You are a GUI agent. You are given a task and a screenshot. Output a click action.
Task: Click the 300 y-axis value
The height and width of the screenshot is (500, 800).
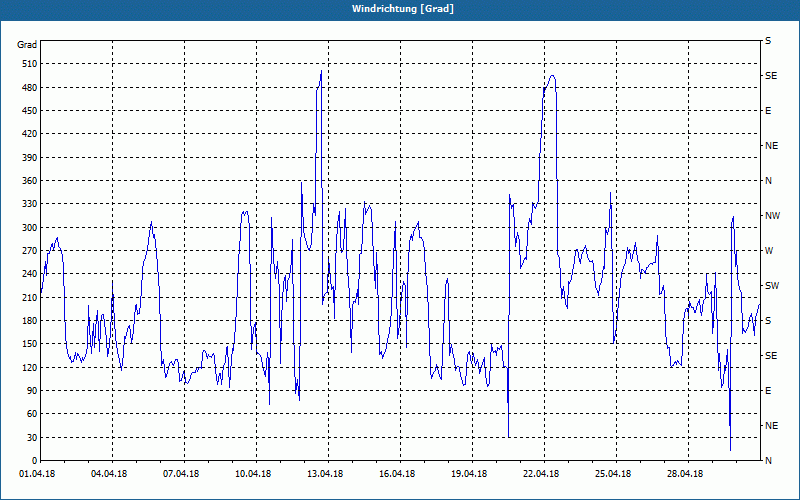pos(30,228)
